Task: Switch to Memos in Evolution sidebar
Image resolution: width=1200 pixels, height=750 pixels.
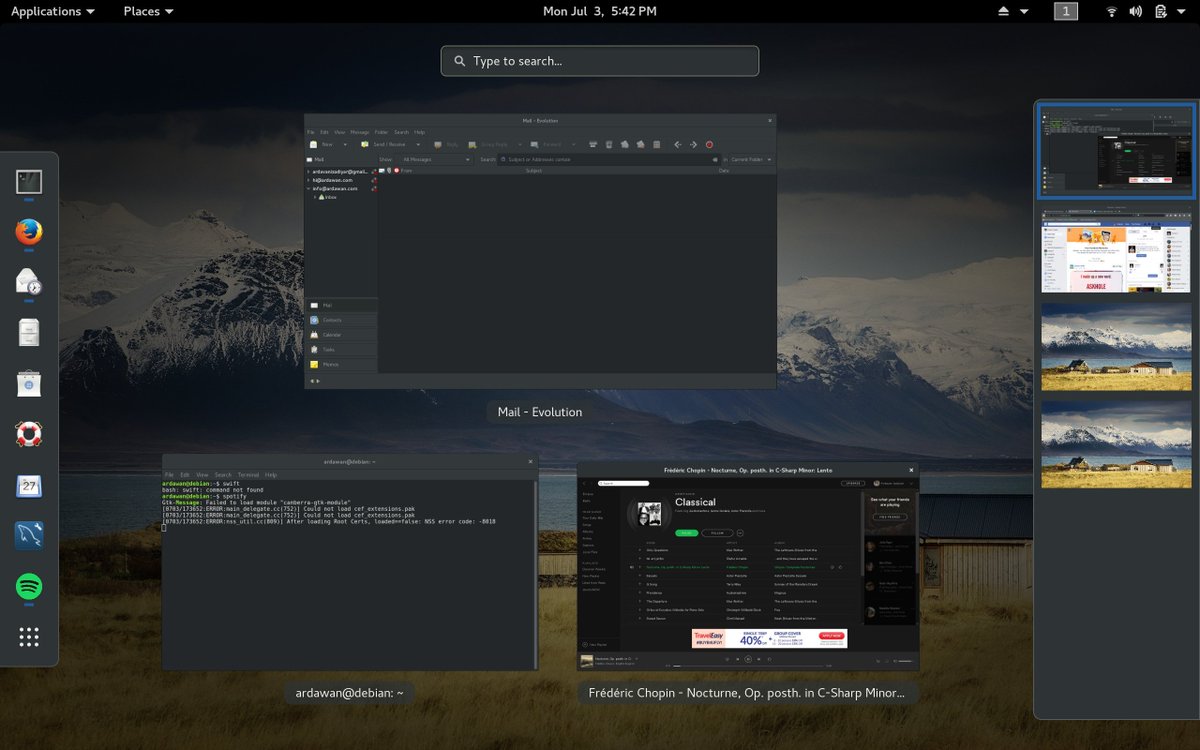Action: [x=341, y=365]
